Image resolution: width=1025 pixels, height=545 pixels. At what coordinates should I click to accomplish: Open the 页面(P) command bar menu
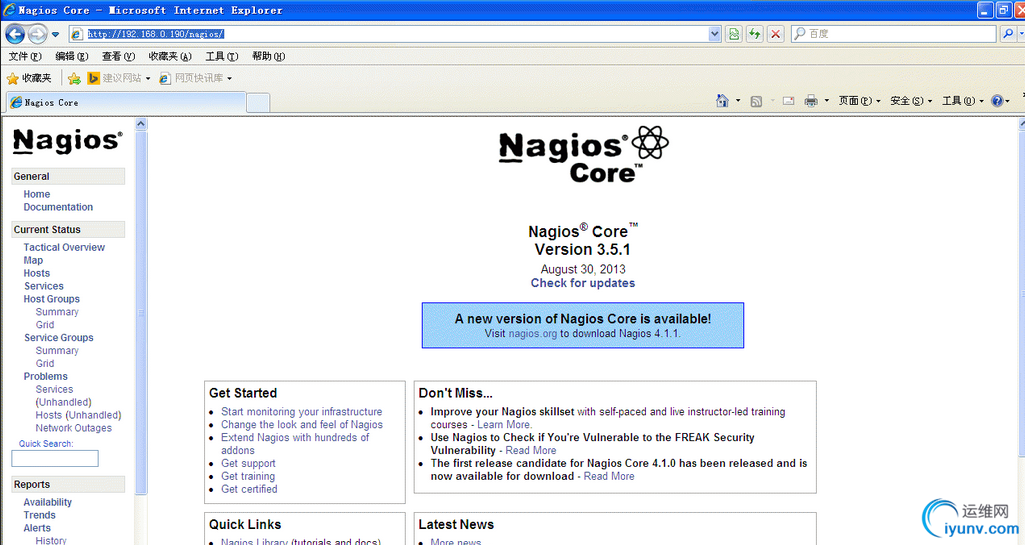pos(860,101)
